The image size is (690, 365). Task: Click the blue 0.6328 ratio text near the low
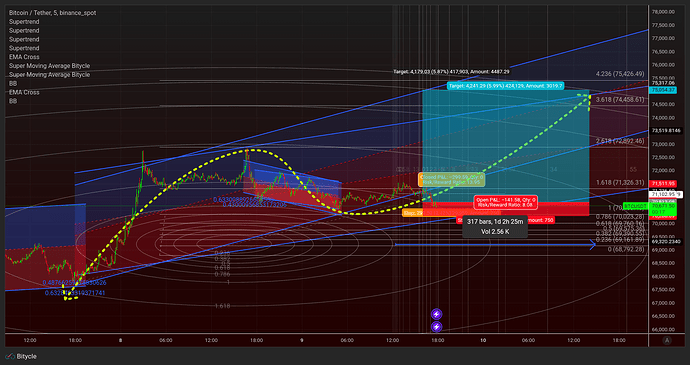point(75,293)
